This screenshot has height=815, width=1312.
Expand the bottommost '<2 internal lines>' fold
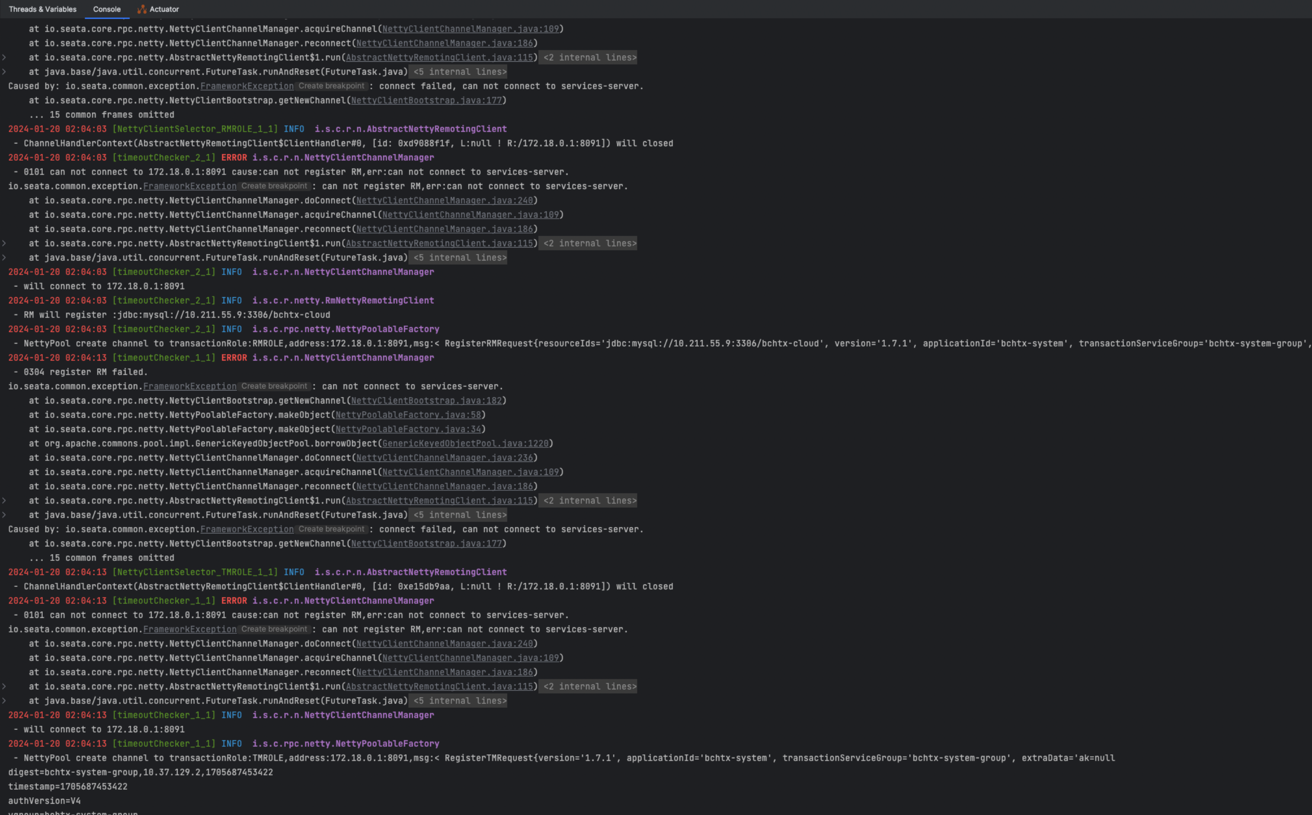coord(589,687)
